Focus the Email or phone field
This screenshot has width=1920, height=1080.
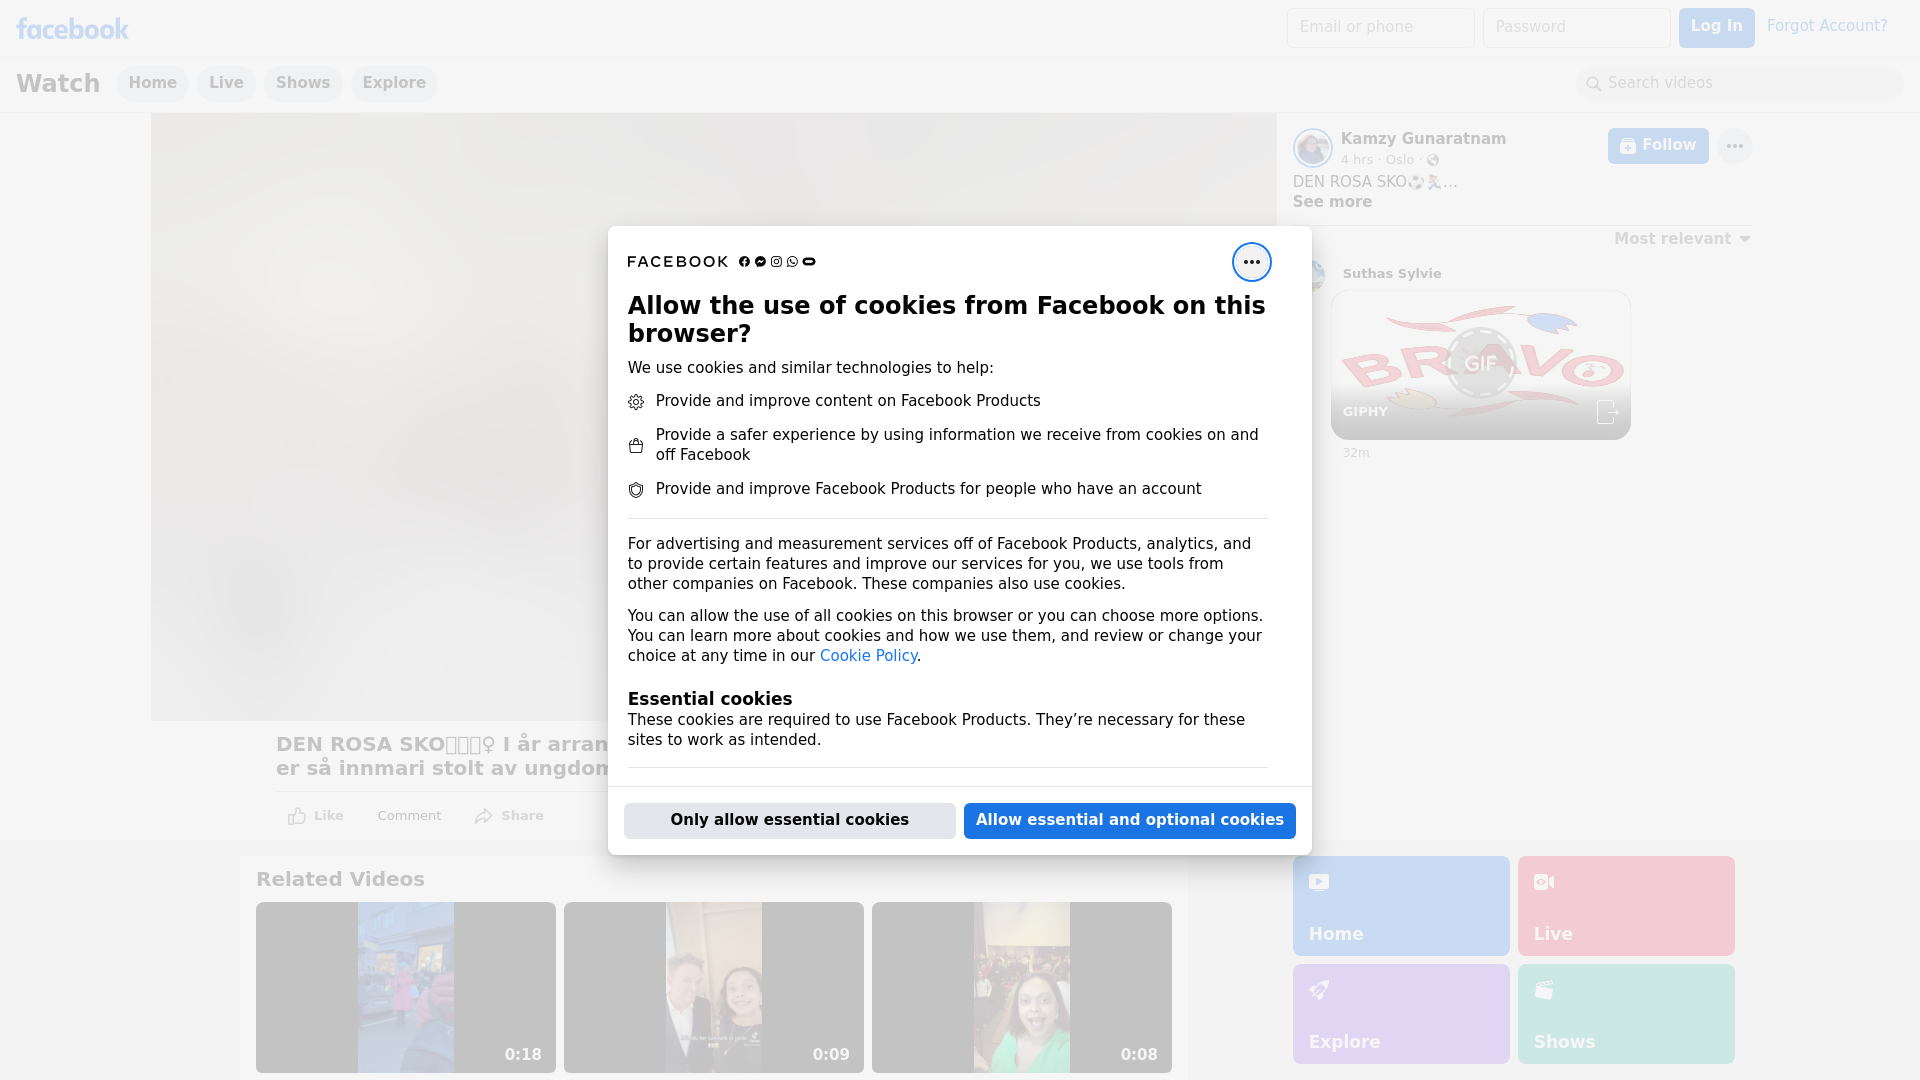pyautogui.click(x=1380, y=28)
